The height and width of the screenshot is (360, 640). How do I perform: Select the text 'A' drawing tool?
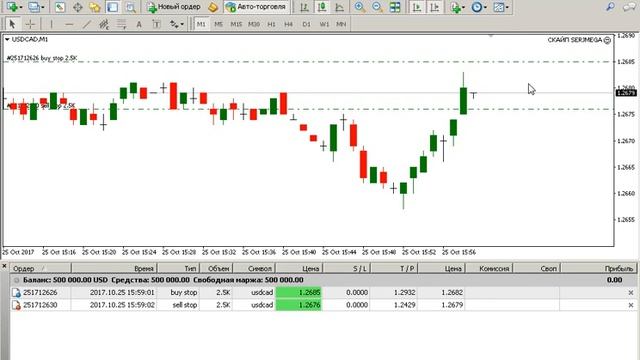click(x=139, y=24)
